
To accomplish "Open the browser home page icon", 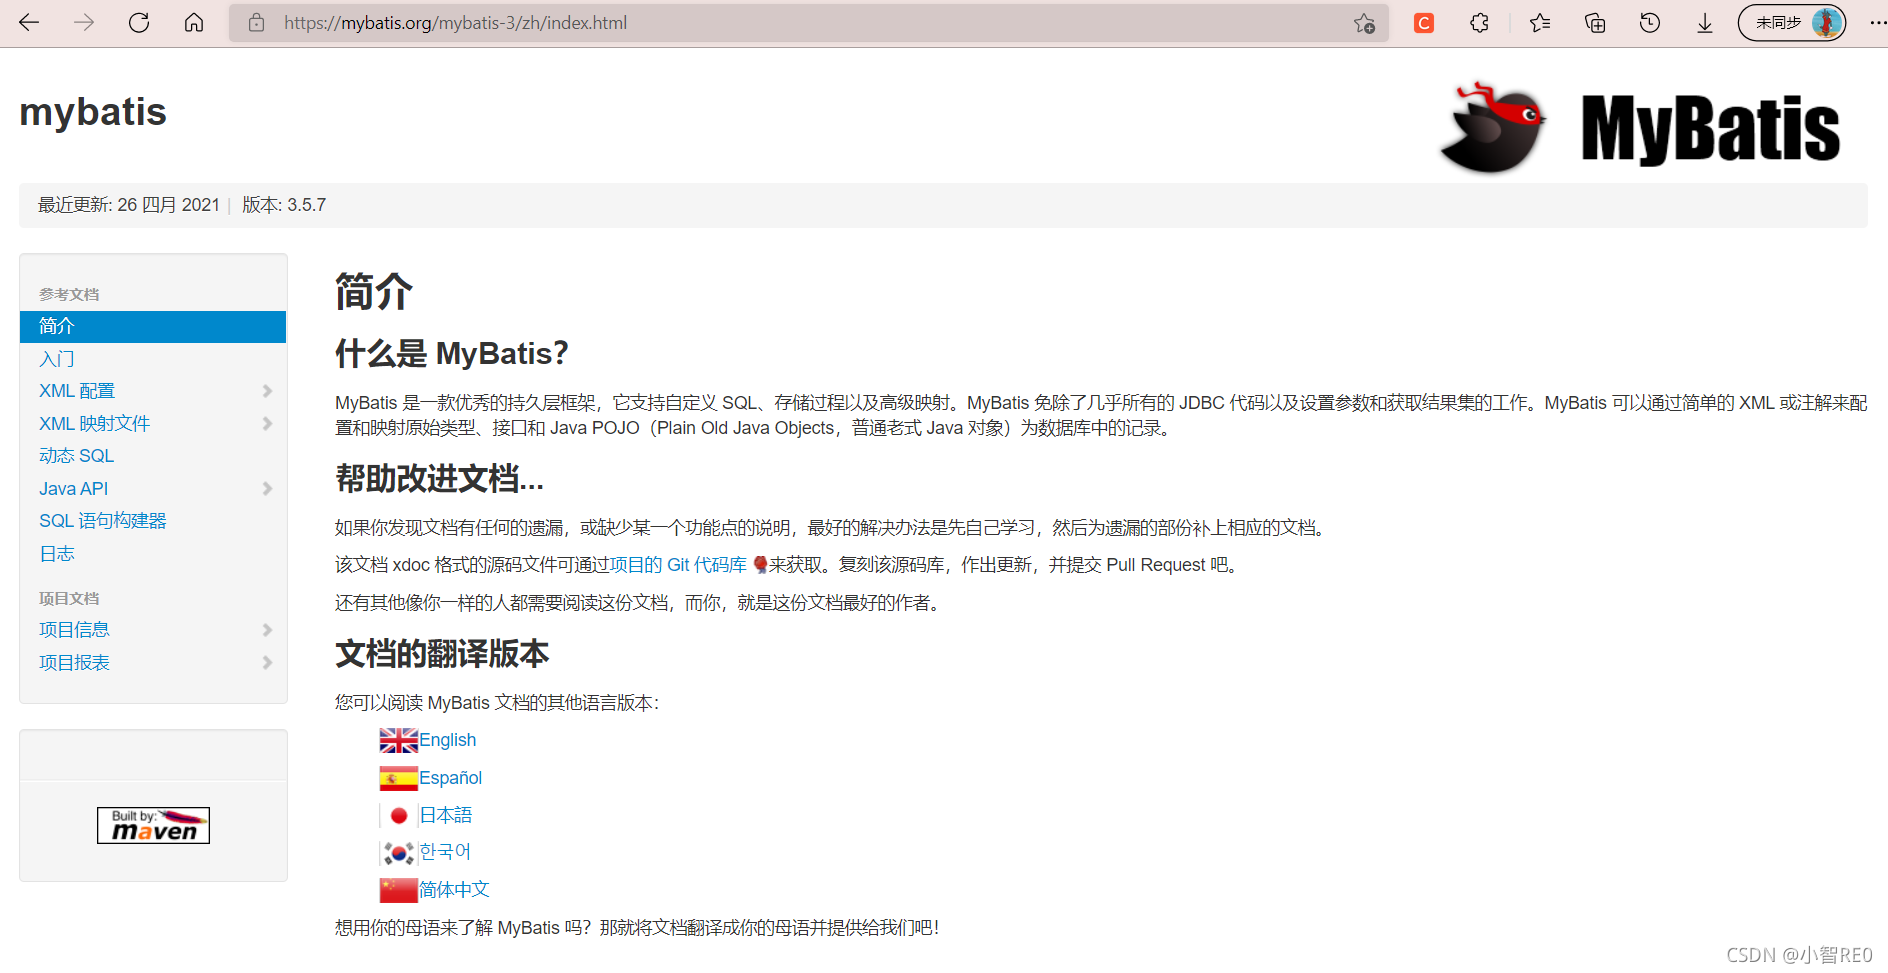I will pos(194,22).
